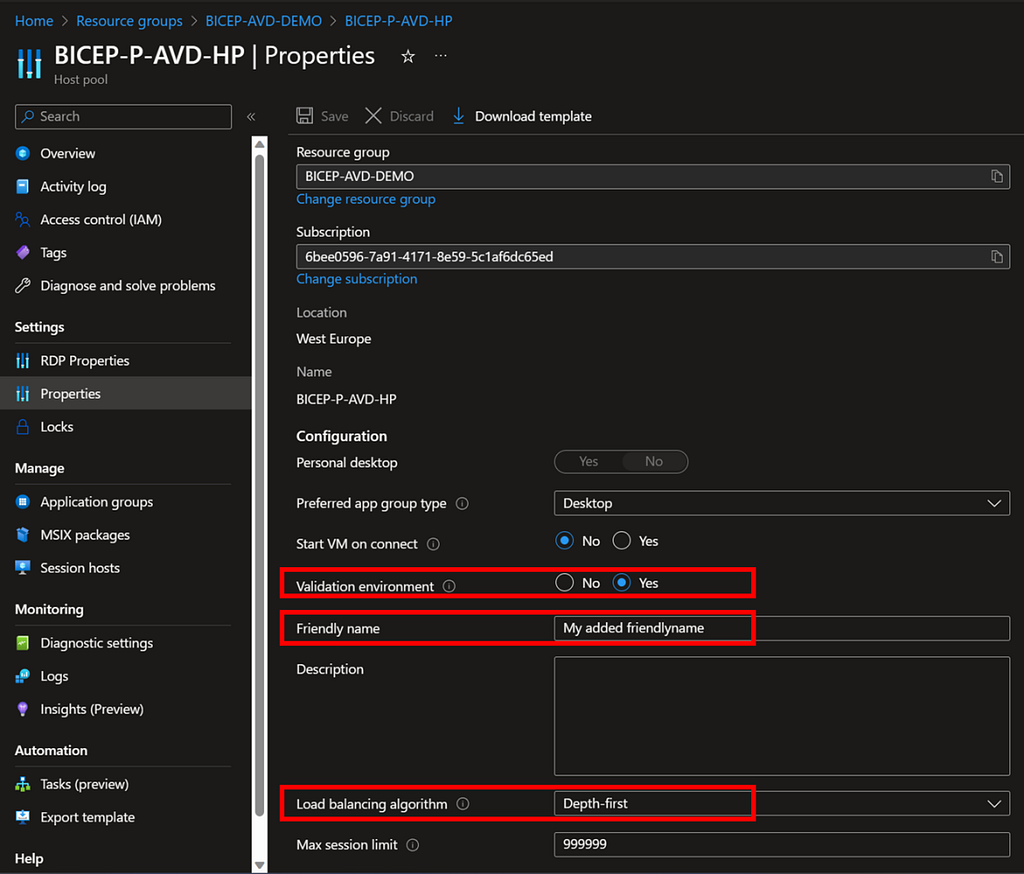Click the sidebar scrollbar up arrow
Screen dimensions: 1024x874
coord(259,144)
